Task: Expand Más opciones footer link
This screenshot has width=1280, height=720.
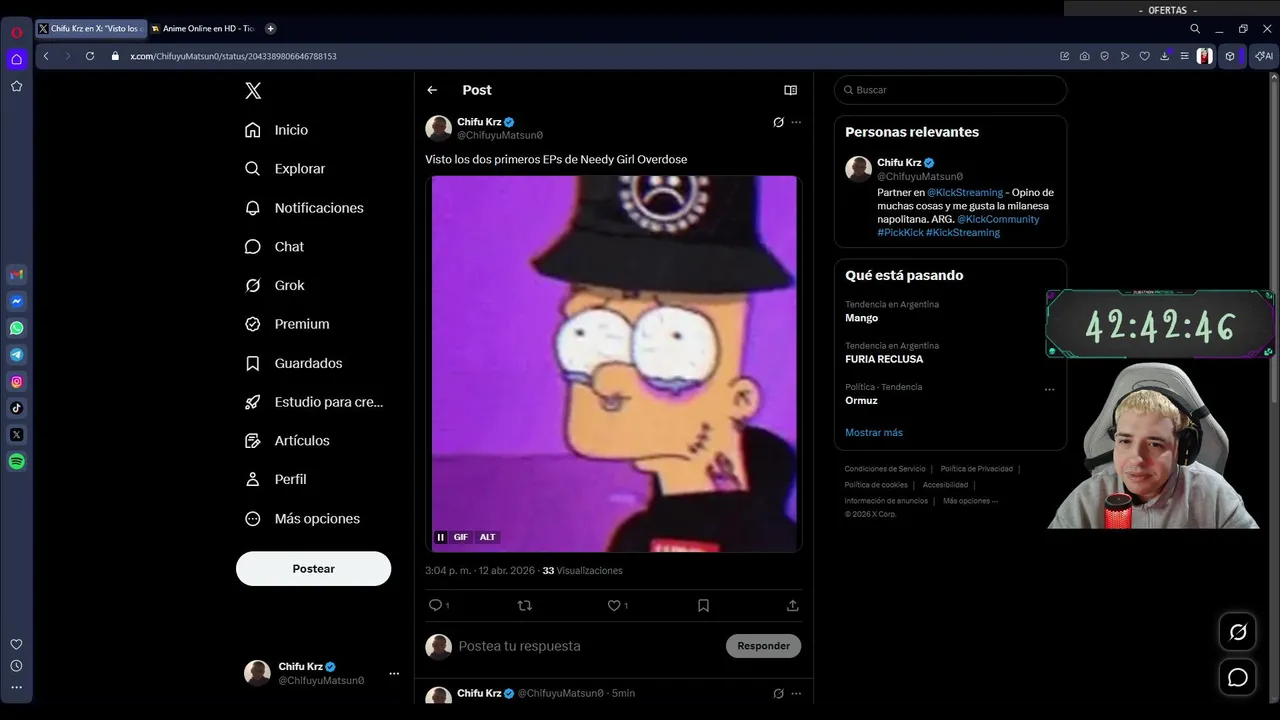Action: (970, 501)
